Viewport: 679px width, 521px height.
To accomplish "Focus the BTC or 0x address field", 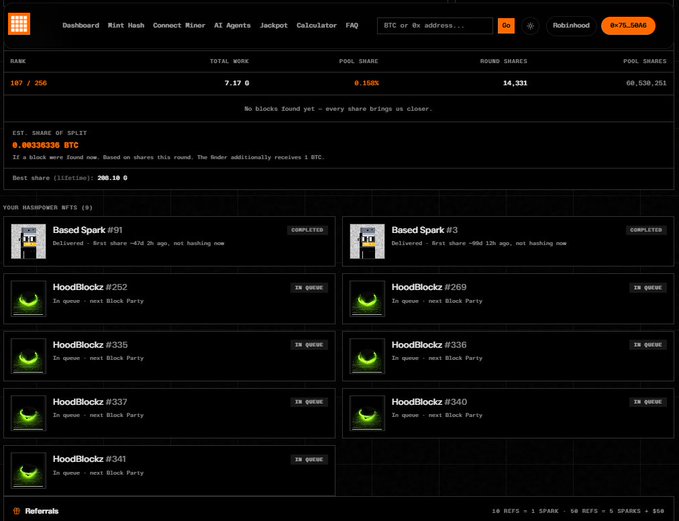I will tap(435, 26).
